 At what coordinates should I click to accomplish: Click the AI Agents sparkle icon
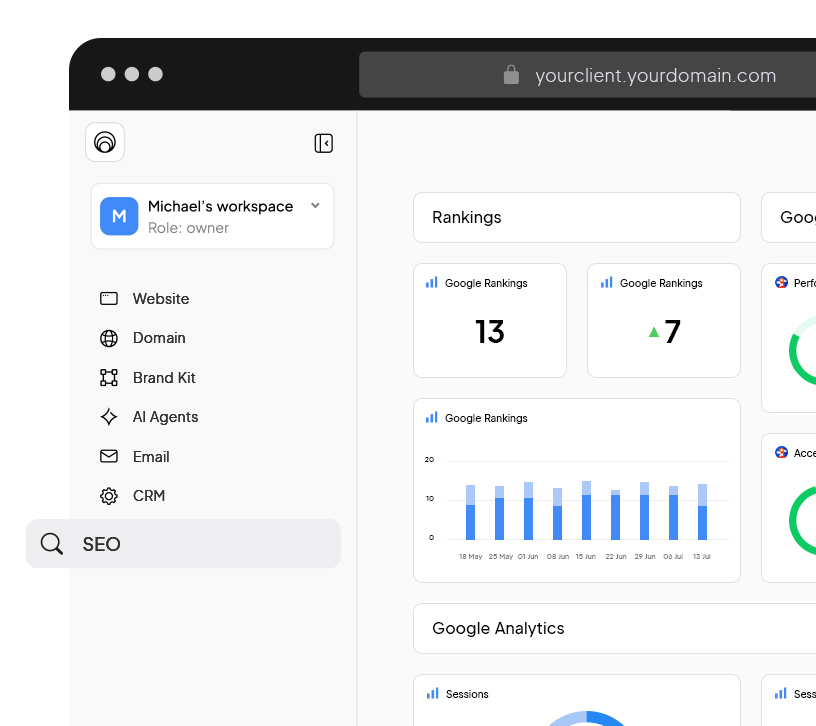pyautogui.click(x=109, y=417)
